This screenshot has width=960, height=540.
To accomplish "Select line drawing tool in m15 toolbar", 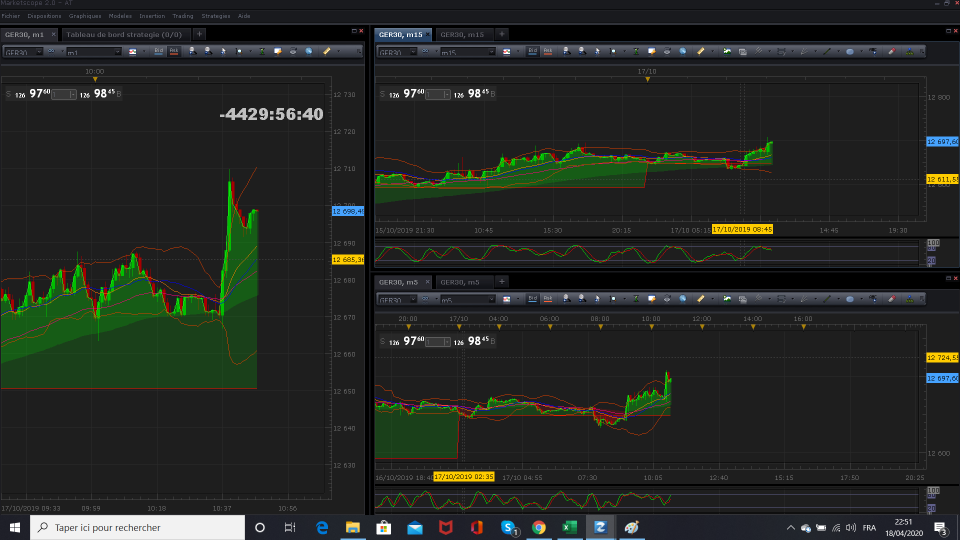I will pos(827,51).
